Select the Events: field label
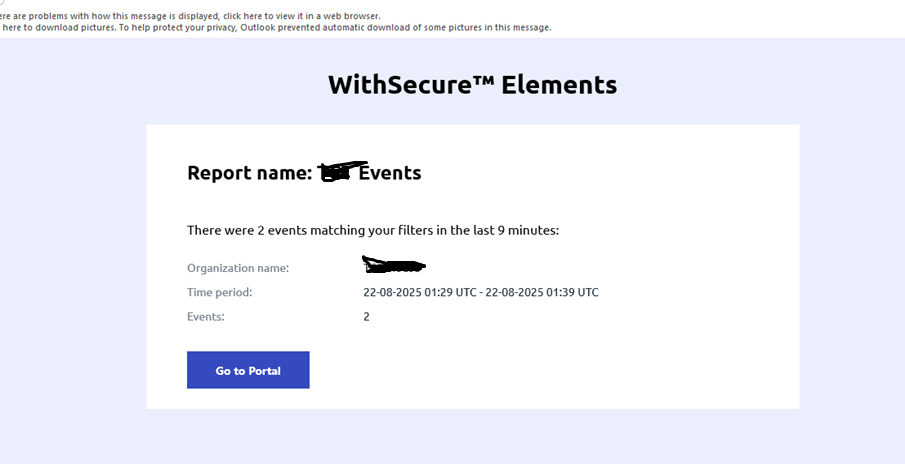 pyautogui.click(x=205, y=316)
